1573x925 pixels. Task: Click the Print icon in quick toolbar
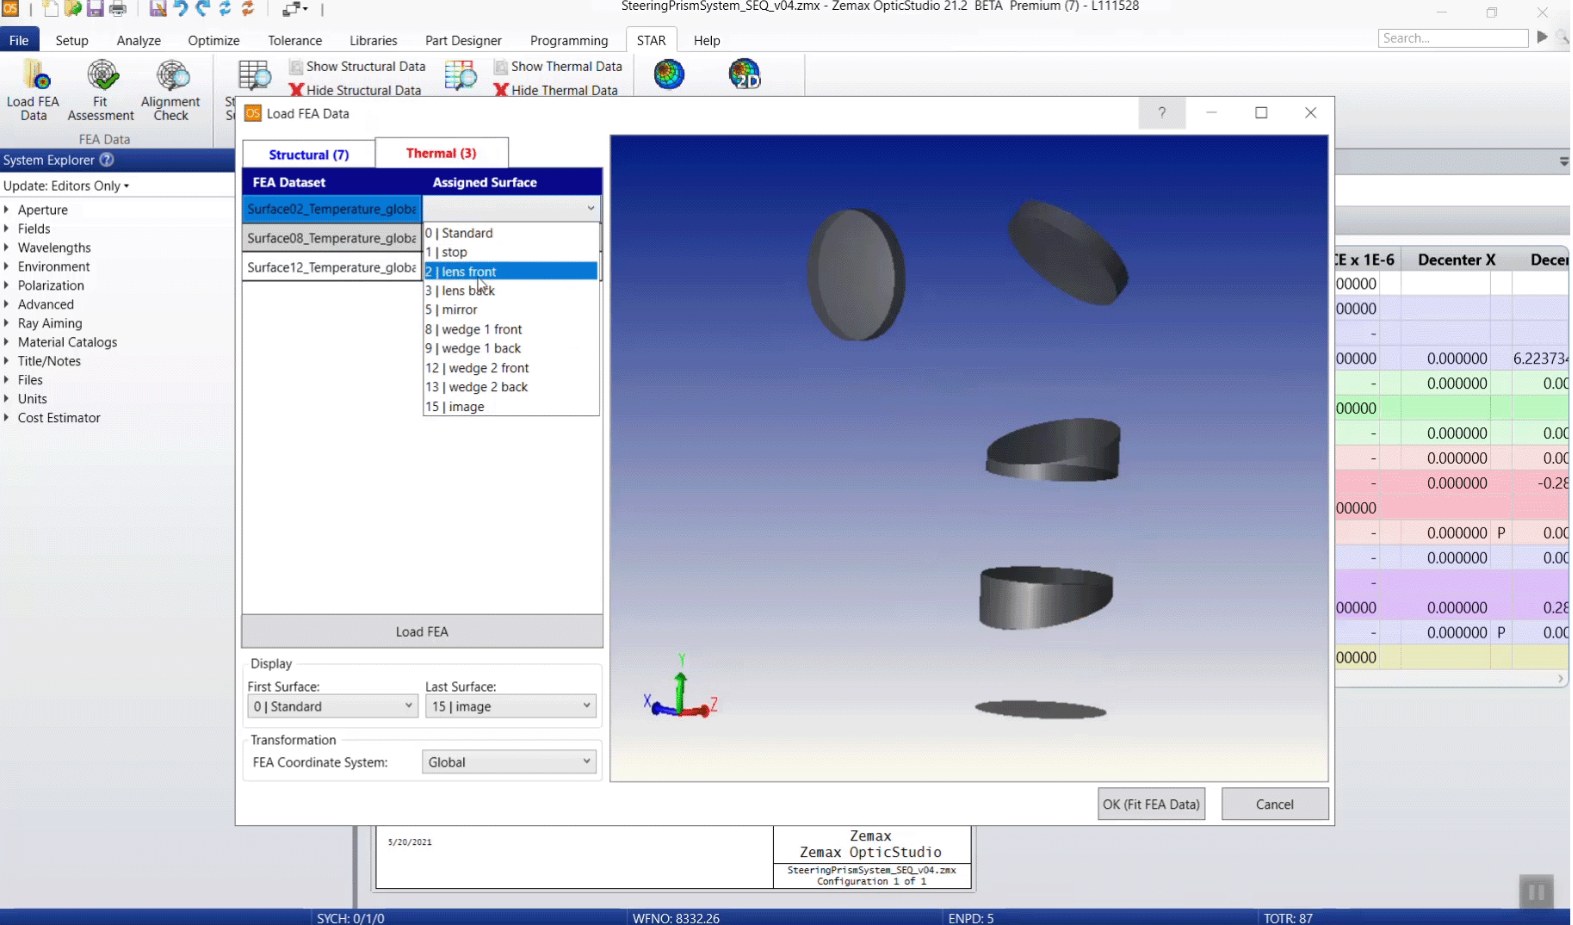coord(118,9)
